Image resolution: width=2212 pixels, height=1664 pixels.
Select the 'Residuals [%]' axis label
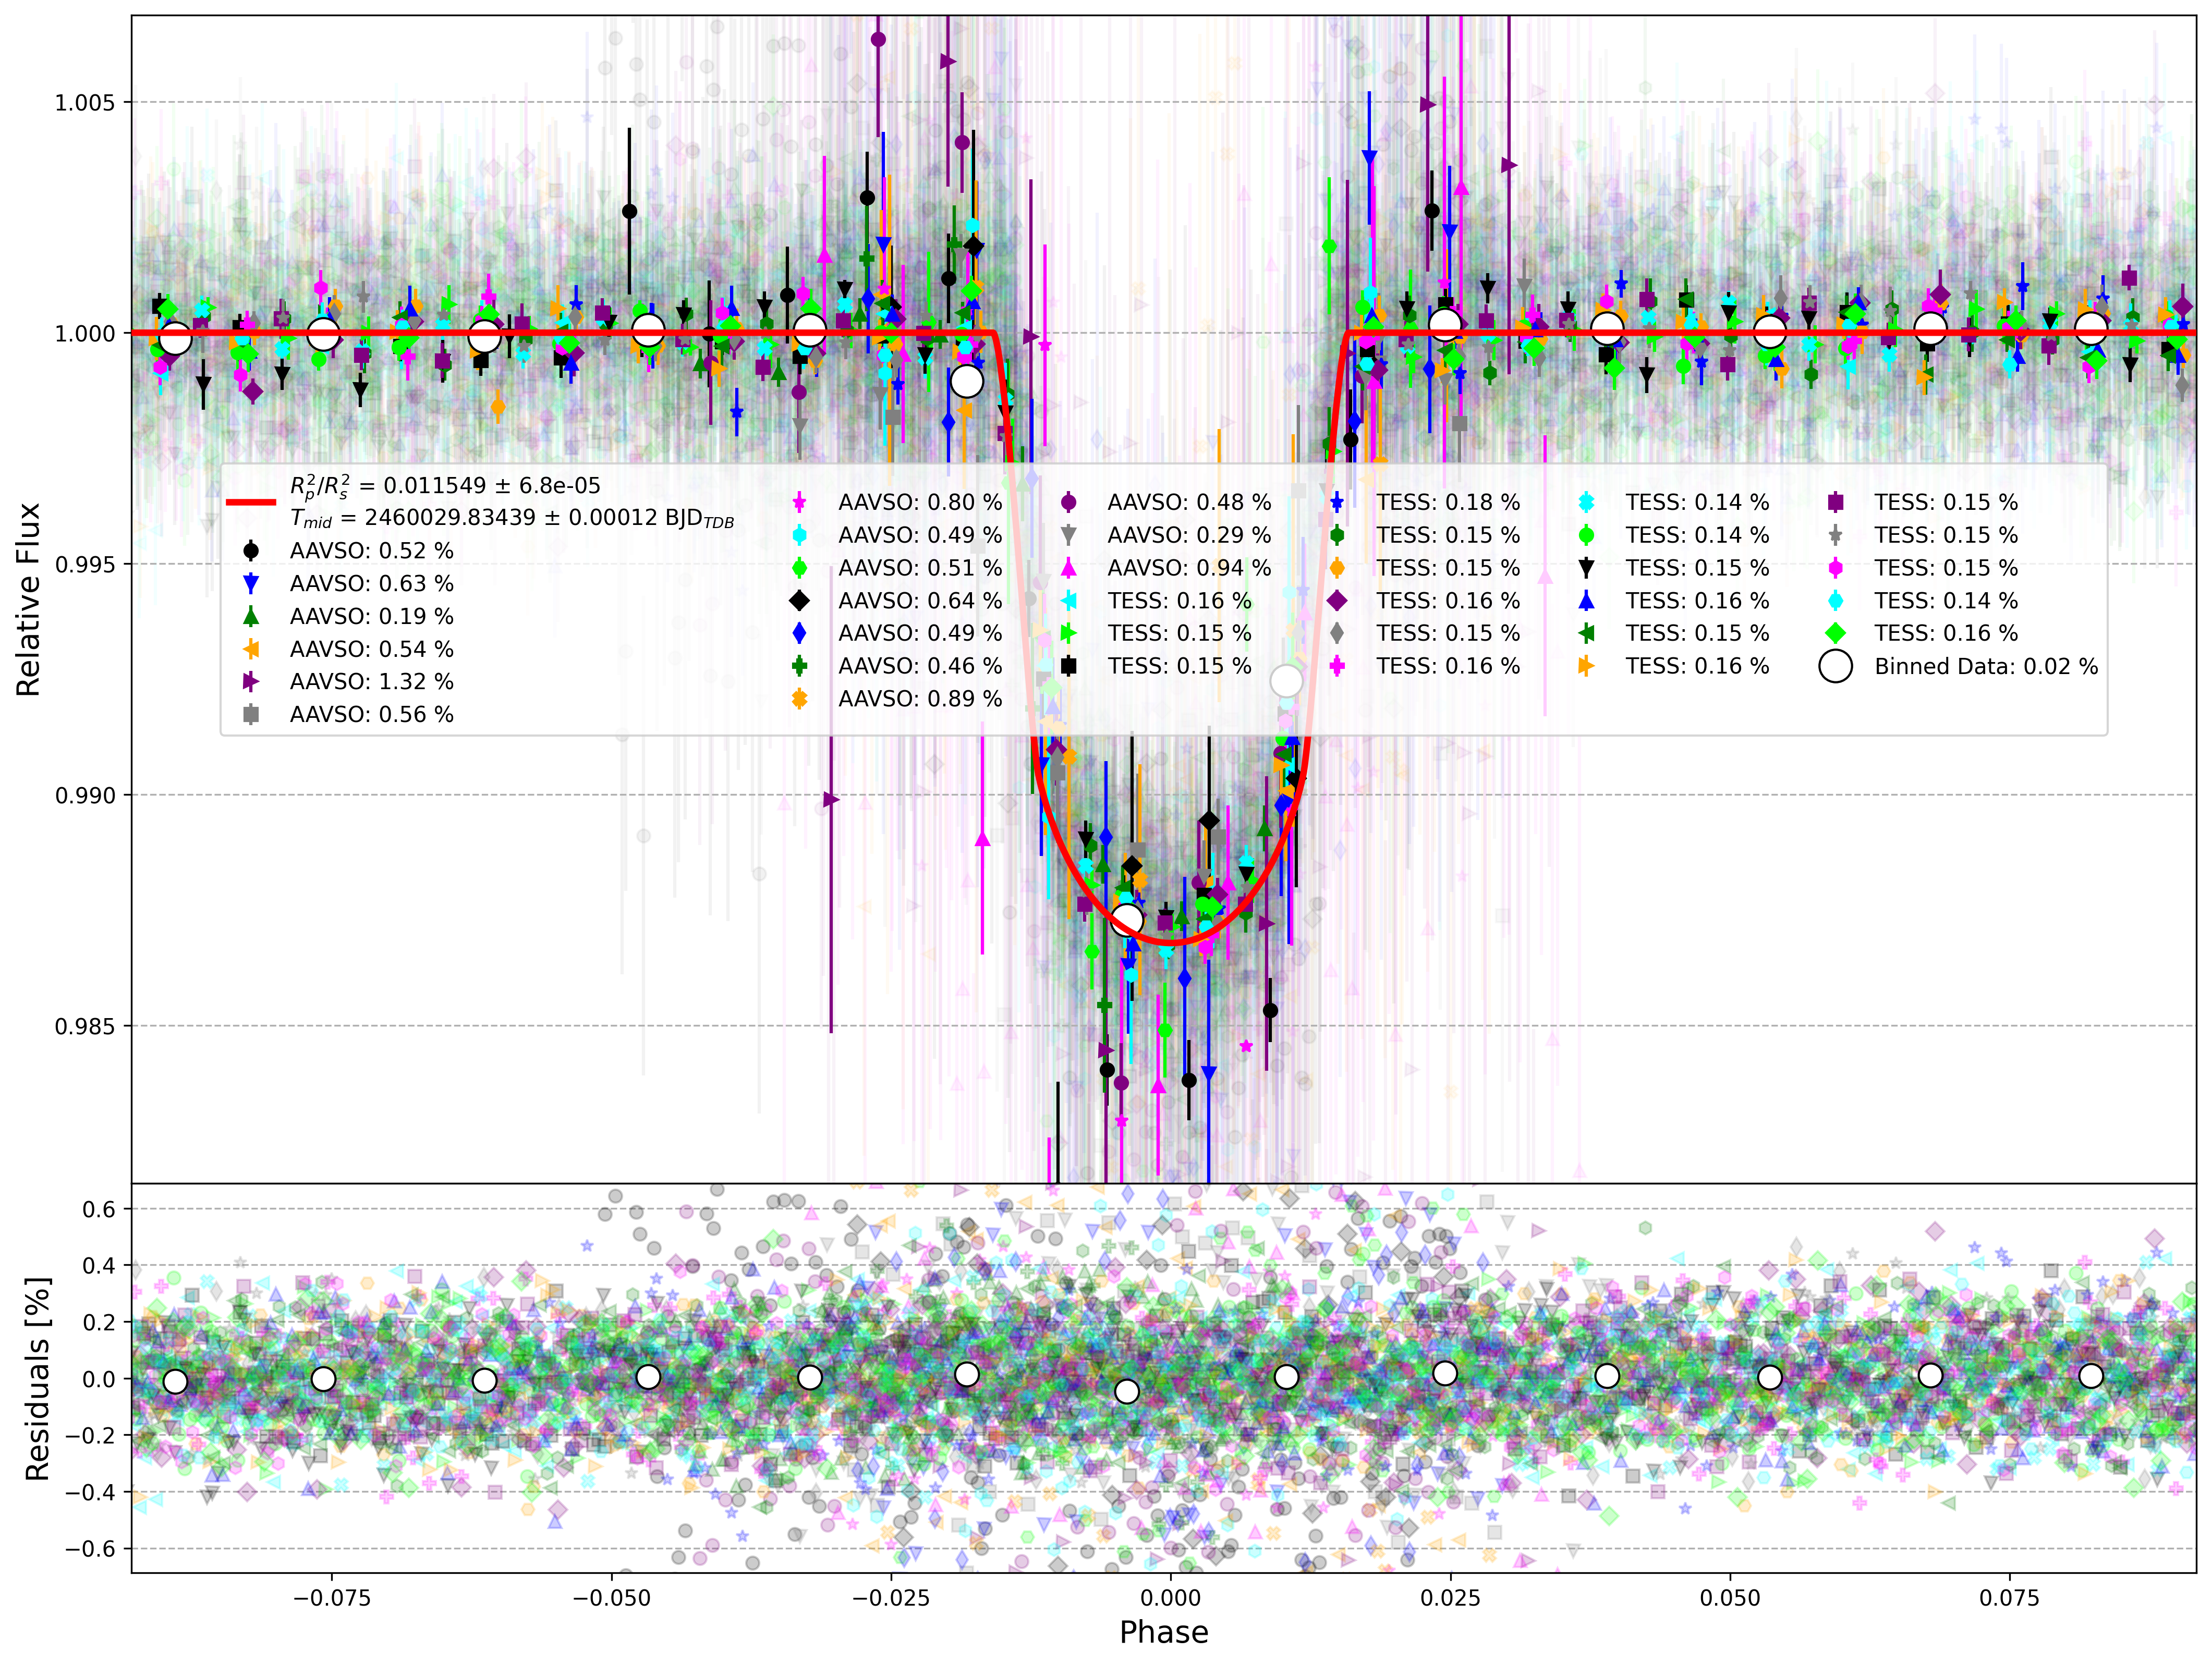click(37, 1378)
